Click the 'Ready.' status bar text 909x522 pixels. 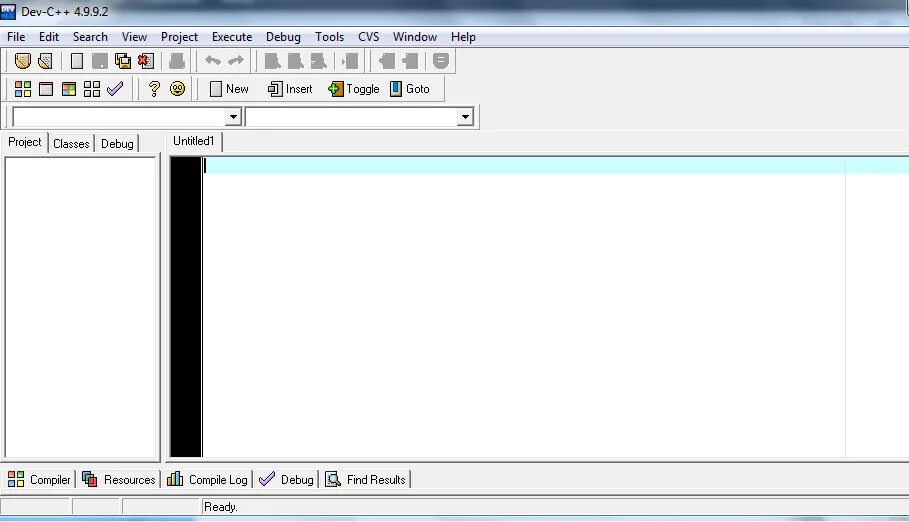point(221,507)
